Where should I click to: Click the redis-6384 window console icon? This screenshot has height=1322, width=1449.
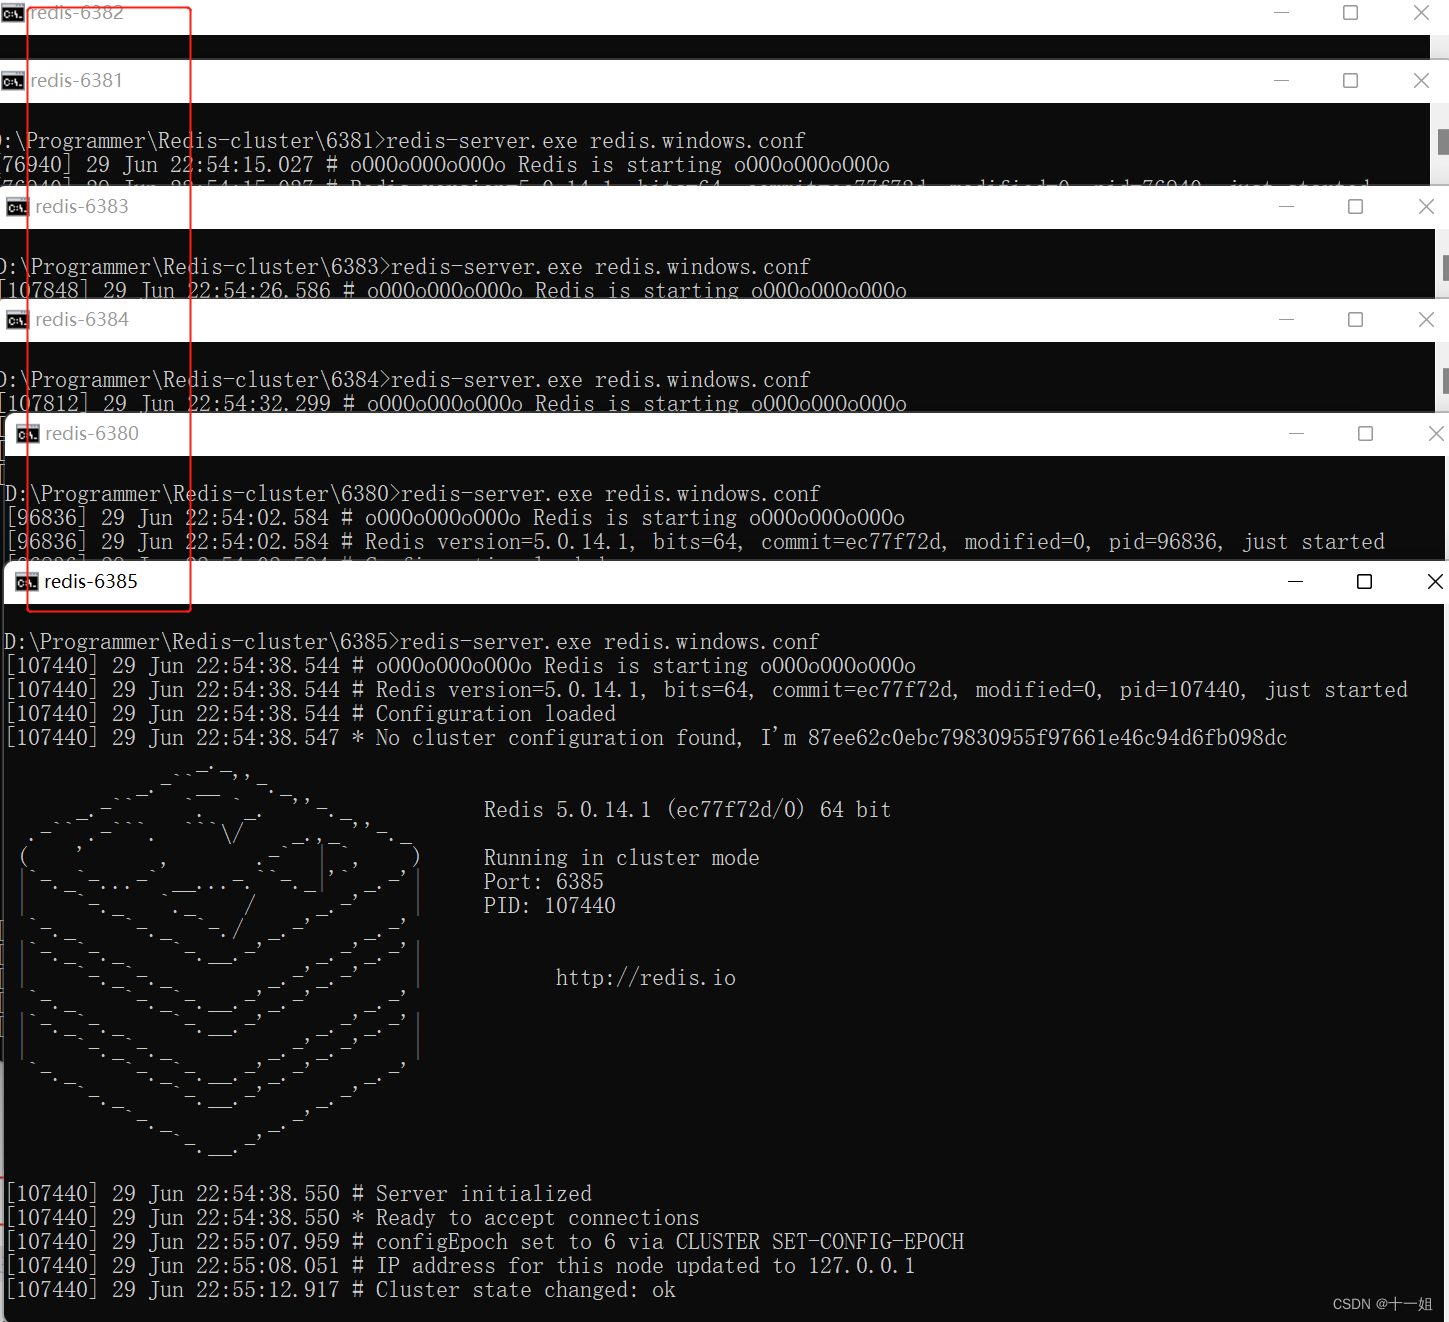17,320
